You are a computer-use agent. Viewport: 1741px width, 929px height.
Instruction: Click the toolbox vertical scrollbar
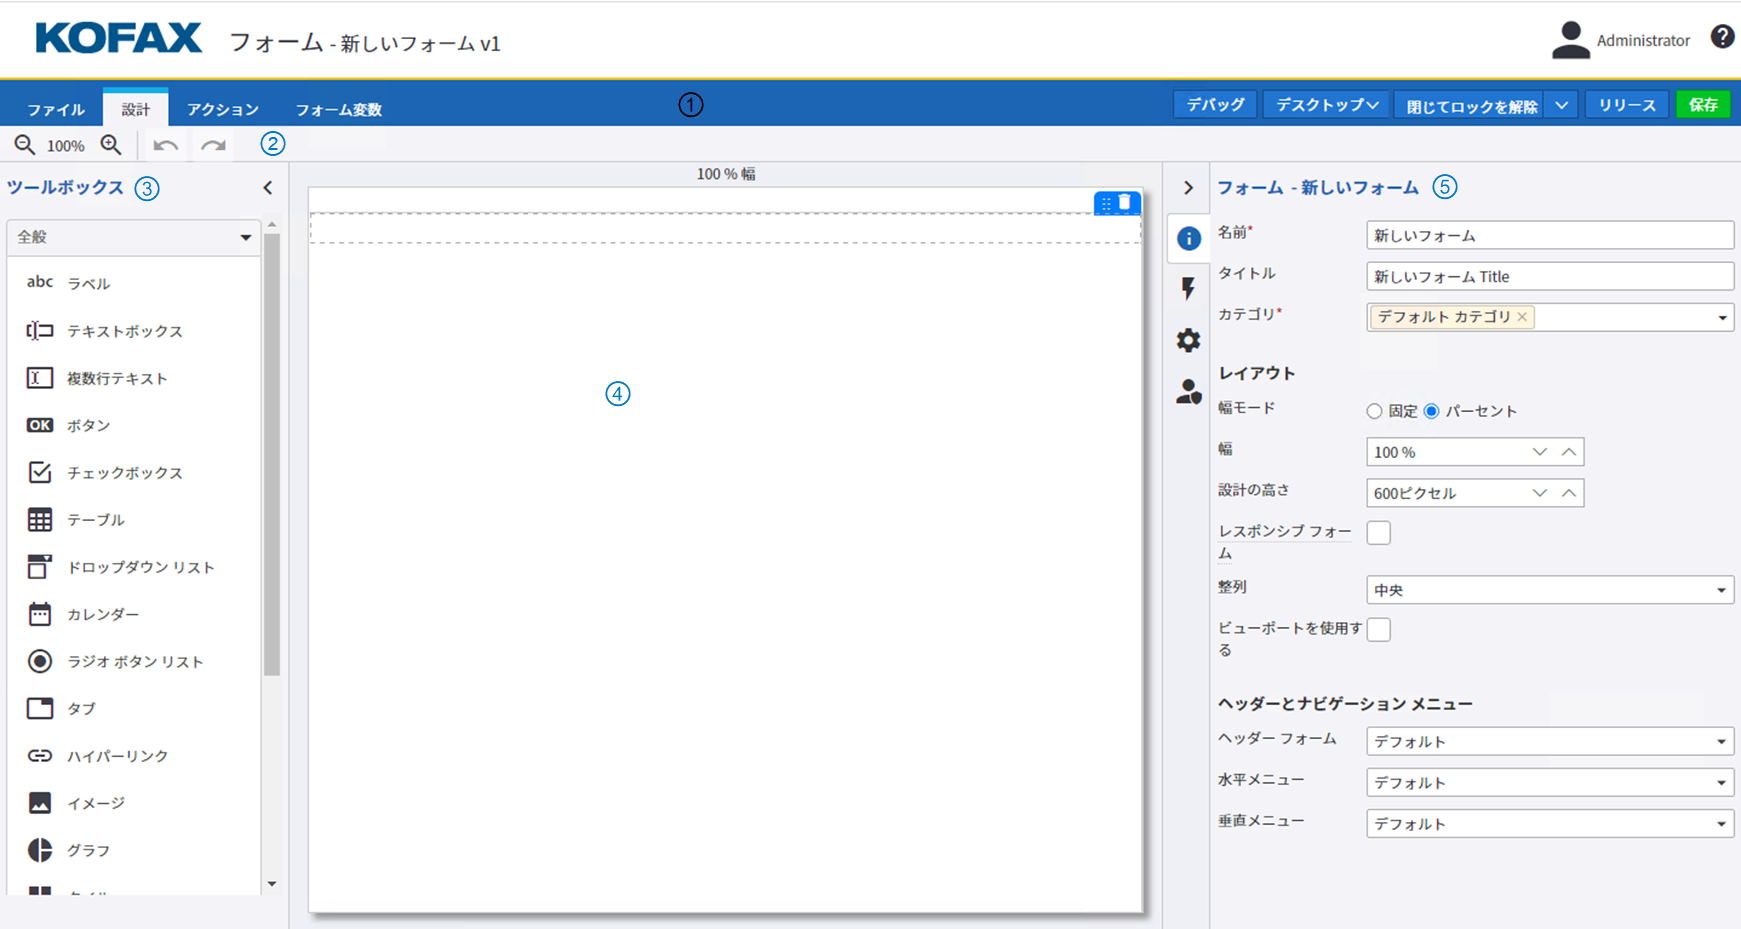[x=272, y=450]
